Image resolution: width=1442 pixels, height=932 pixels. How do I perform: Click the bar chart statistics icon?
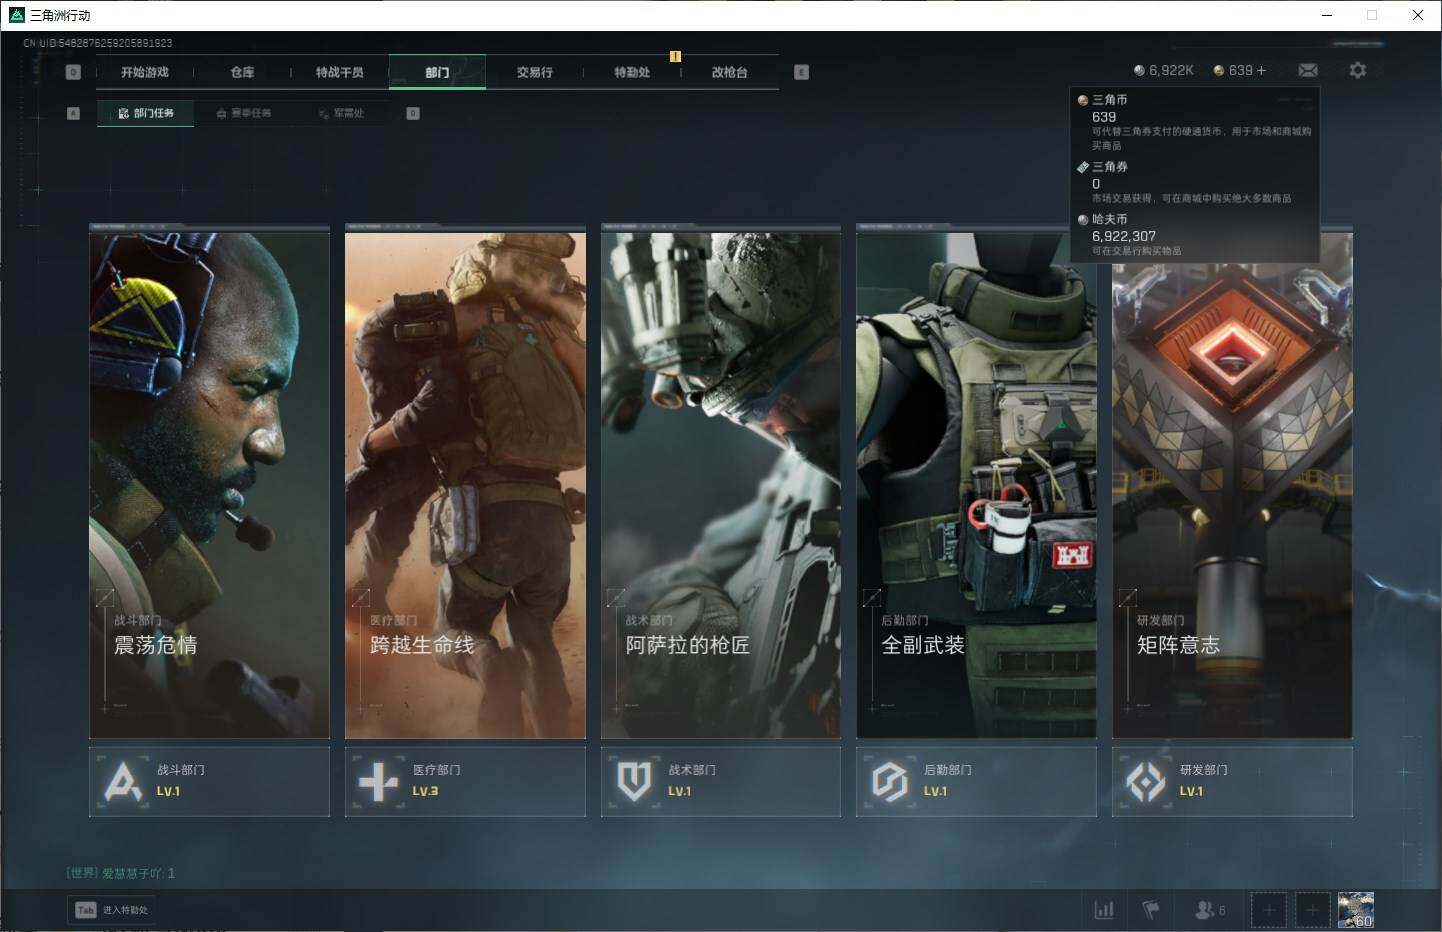tap(1104, 909)
